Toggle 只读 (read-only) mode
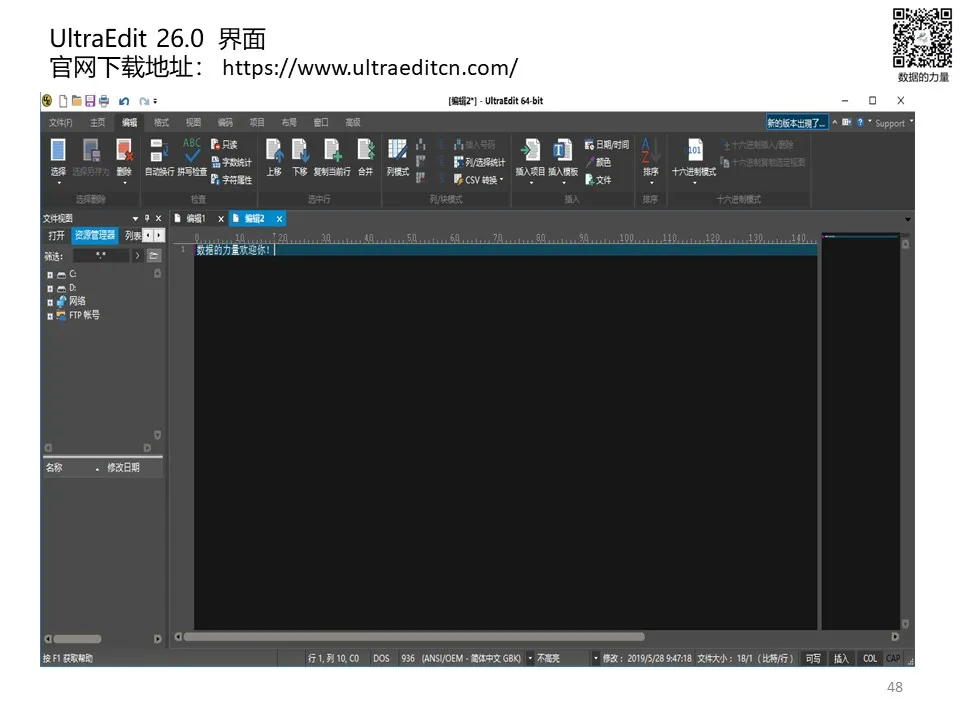Screen dimensions: 960x720 [224, 144]
